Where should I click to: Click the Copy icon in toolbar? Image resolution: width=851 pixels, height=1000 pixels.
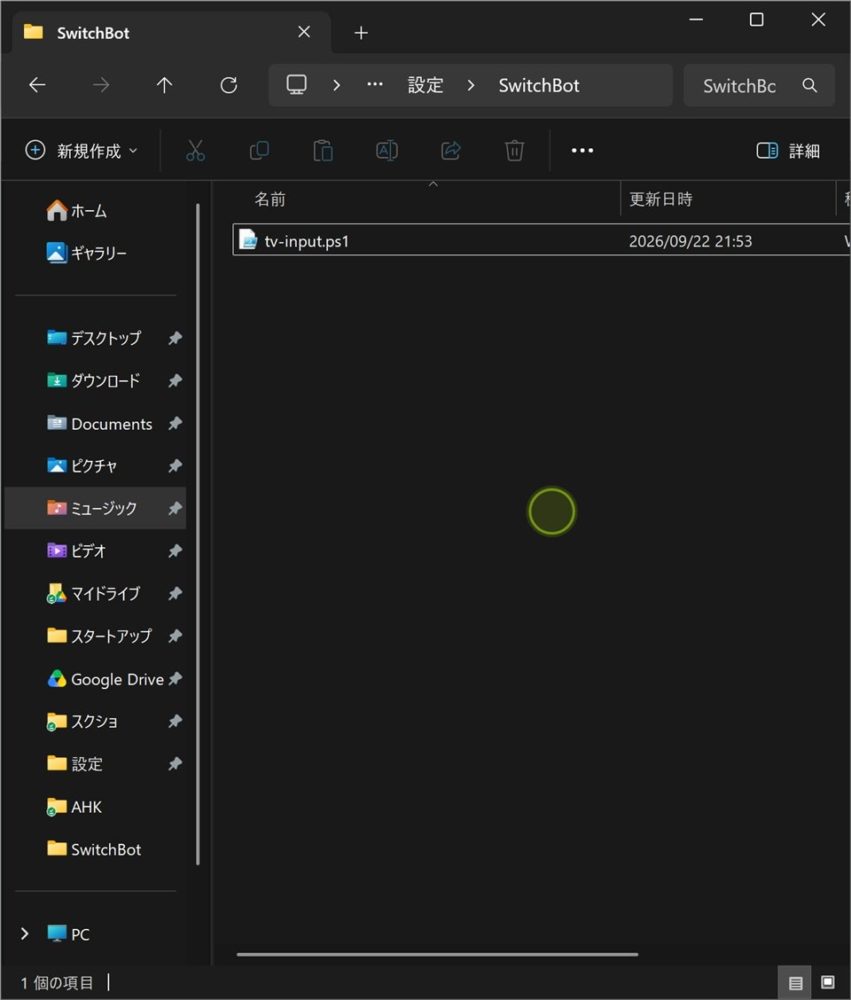[x=259, y=151]
